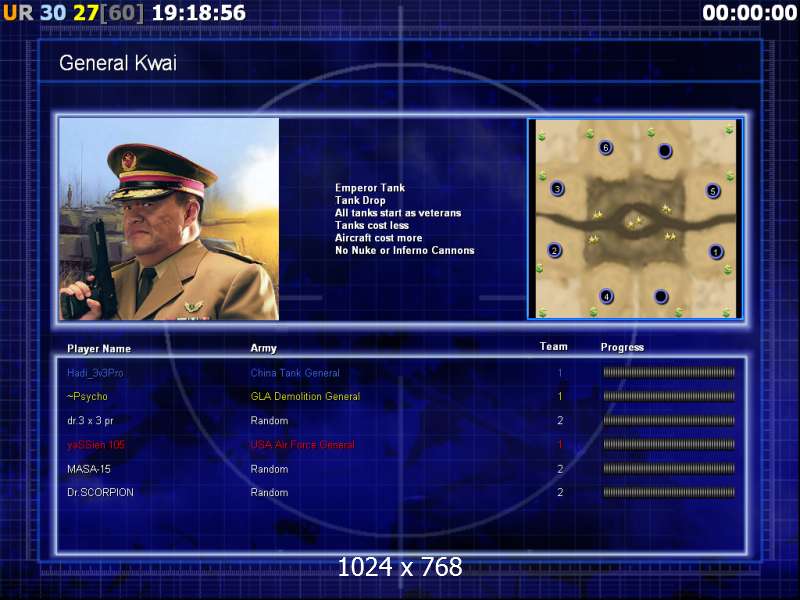The image size is (800, 600).
Task: Select start position 1 on the minimap
Action: click(x=716, y=252)
